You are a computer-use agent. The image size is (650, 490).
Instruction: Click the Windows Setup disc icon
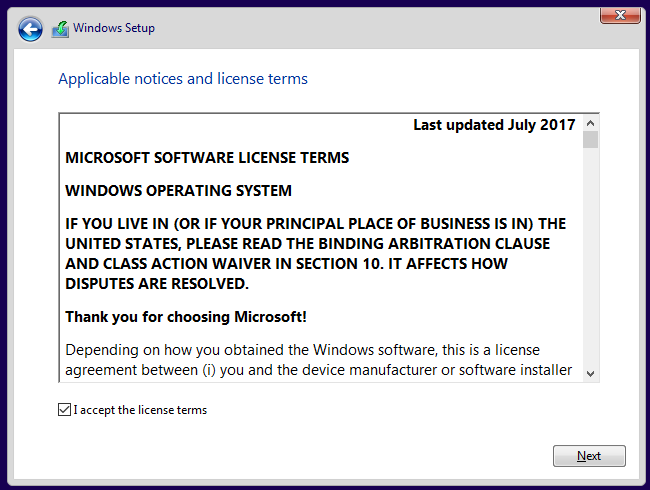tap(60, 29)
